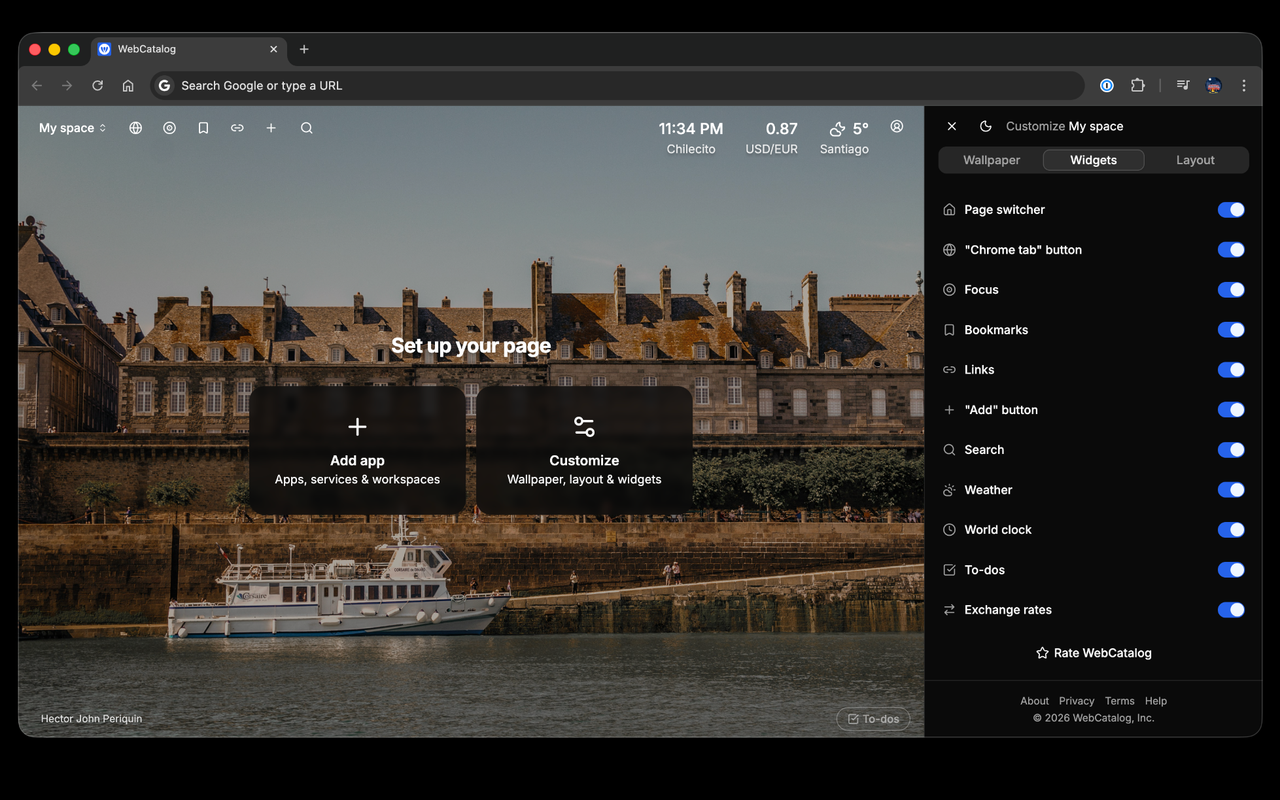The width and height of the screenshot is (1280, 800).
Task: Select the Widgets tab
Action: coord(1093,160)
